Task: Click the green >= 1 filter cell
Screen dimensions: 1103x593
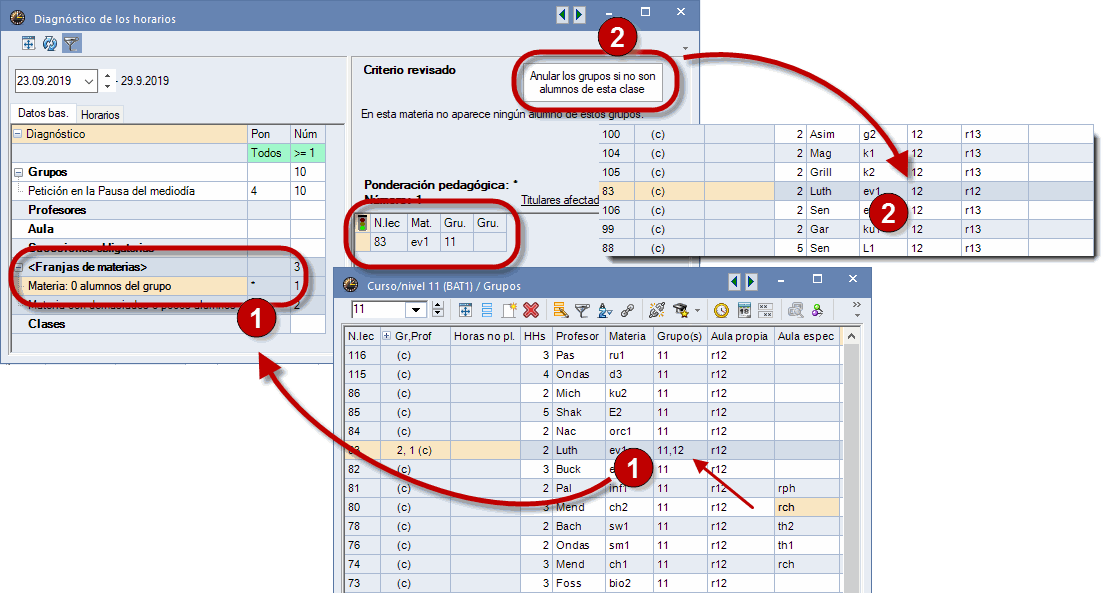Action: 307,153
